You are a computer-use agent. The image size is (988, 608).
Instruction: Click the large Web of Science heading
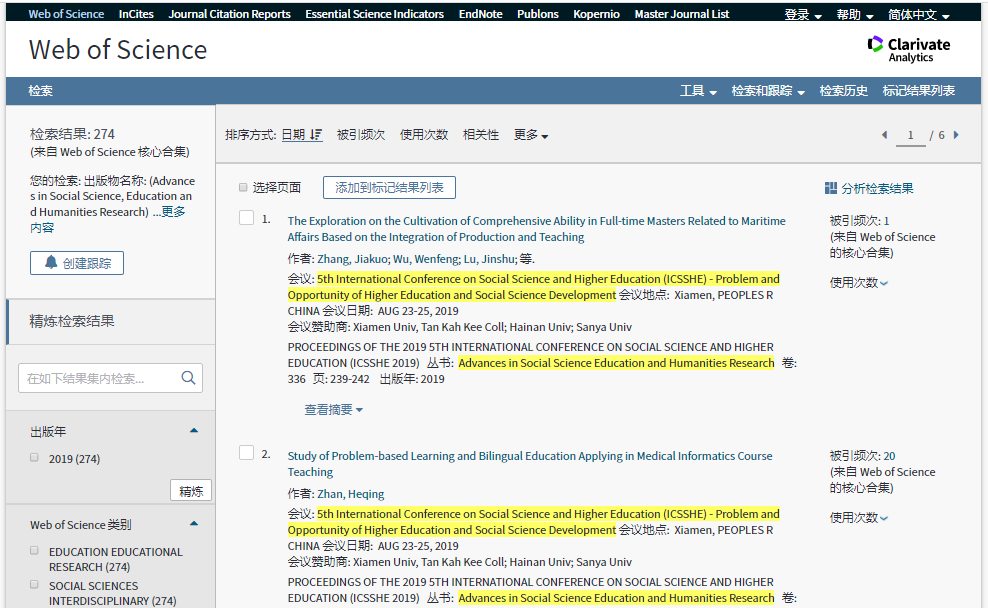pyautogui.click(x=118, y=50)
